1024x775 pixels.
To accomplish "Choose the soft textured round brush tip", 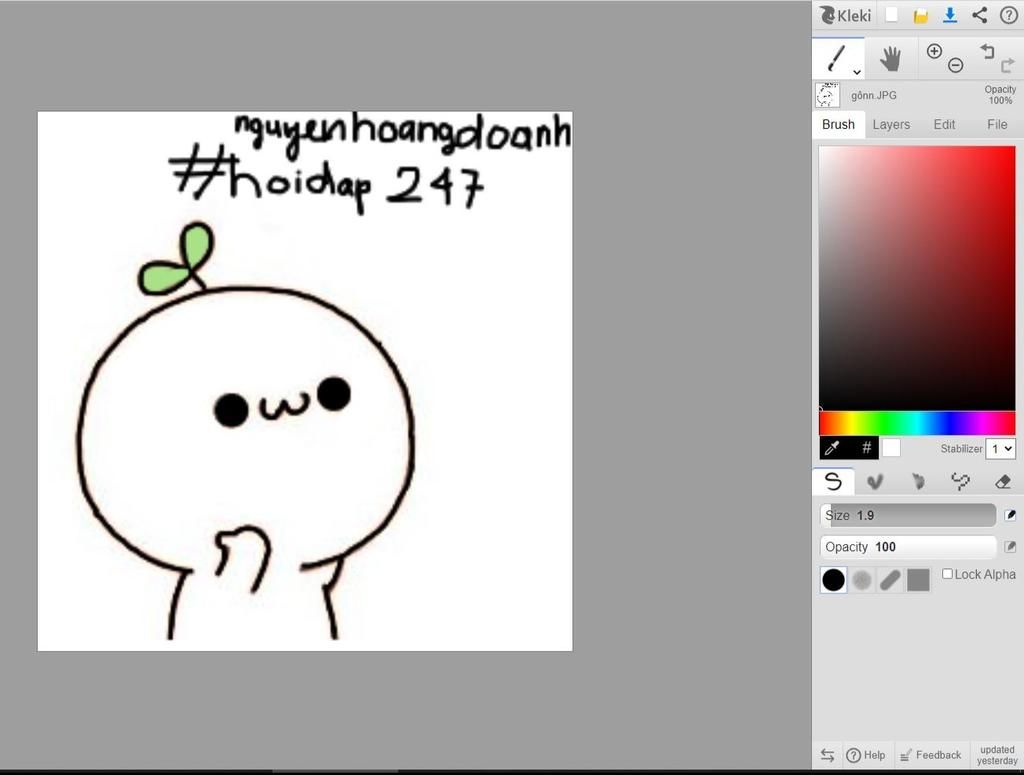I will pos(862,580).
